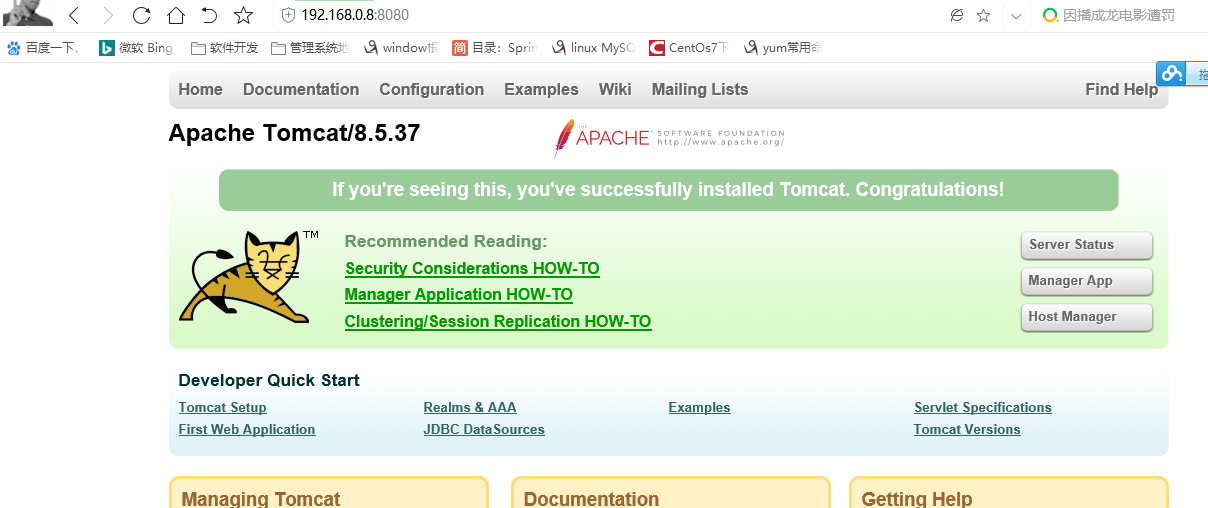
Task: Click the Server Status button
Action: point(1086,245)
